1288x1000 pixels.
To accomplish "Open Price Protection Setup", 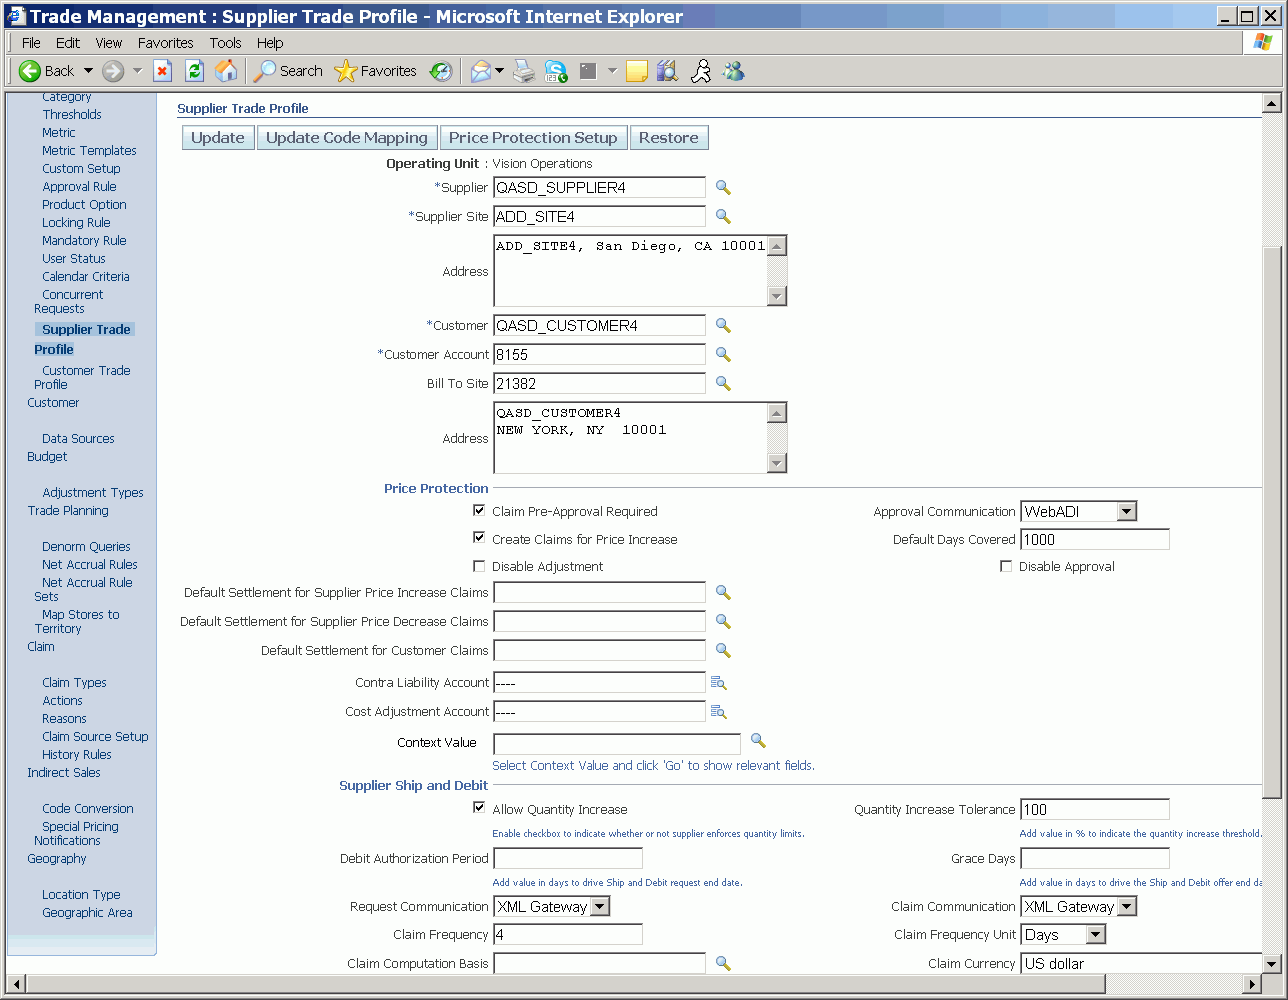I will click(533, 138).
